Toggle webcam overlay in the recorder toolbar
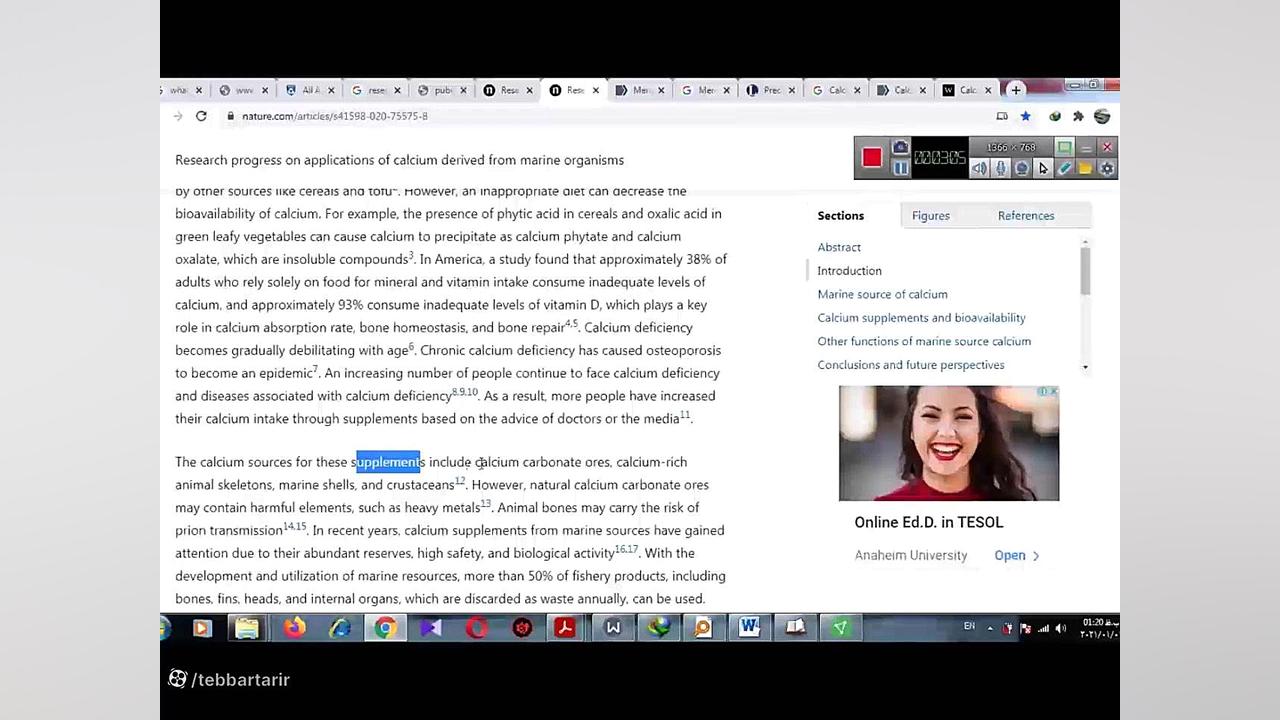 1022,169
